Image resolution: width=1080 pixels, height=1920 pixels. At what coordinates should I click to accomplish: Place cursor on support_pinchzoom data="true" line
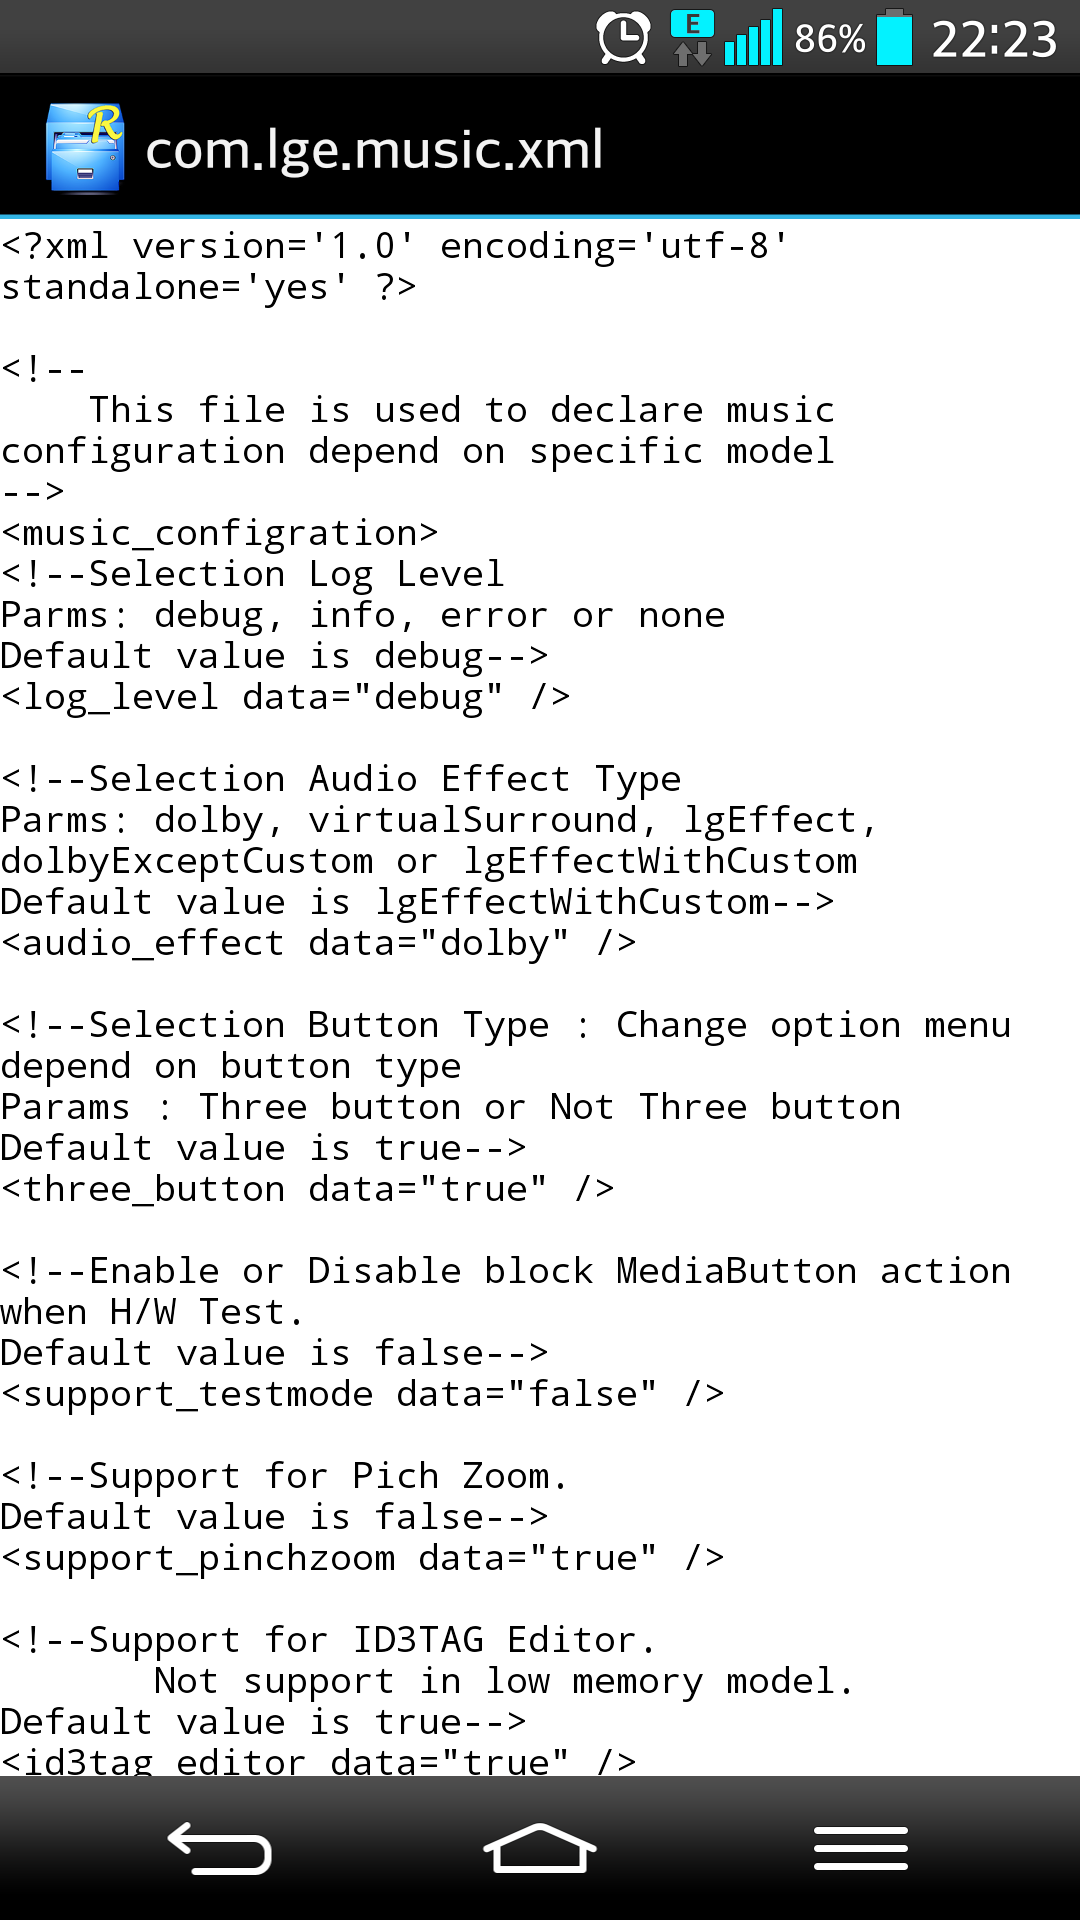362,1558
